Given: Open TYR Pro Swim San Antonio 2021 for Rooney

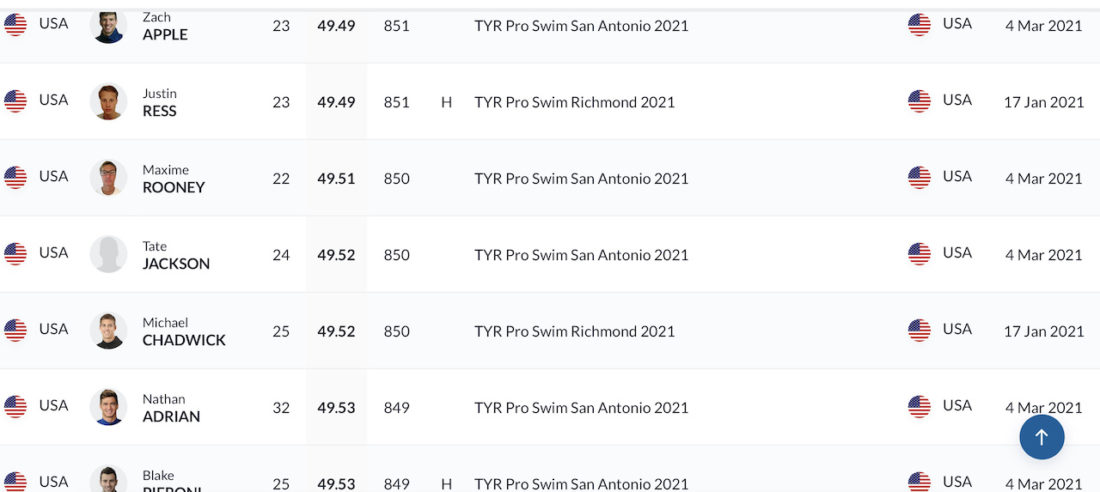Looking at the screenshot, I should (582, 179).
